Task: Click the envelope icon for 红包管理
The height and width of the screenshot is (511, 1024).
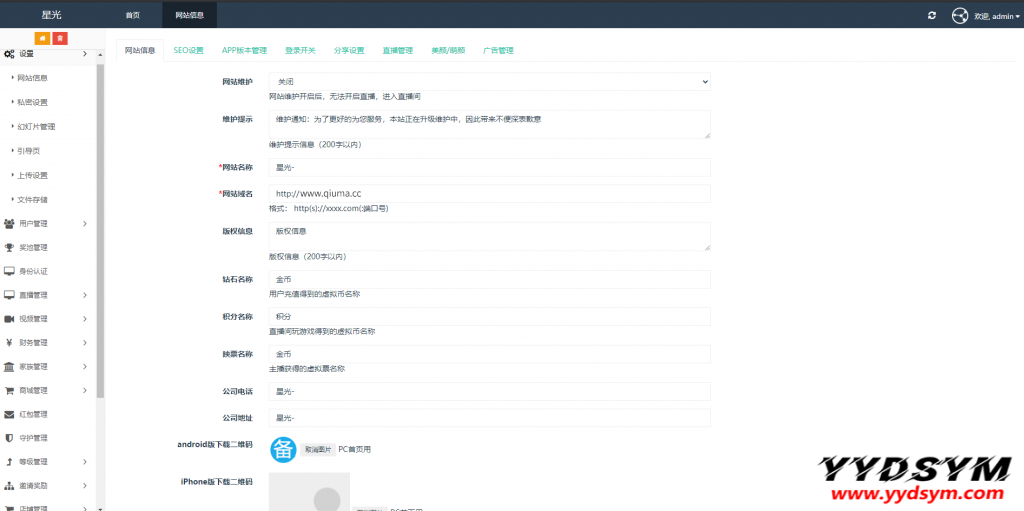Action: click(x=9, y=414)
